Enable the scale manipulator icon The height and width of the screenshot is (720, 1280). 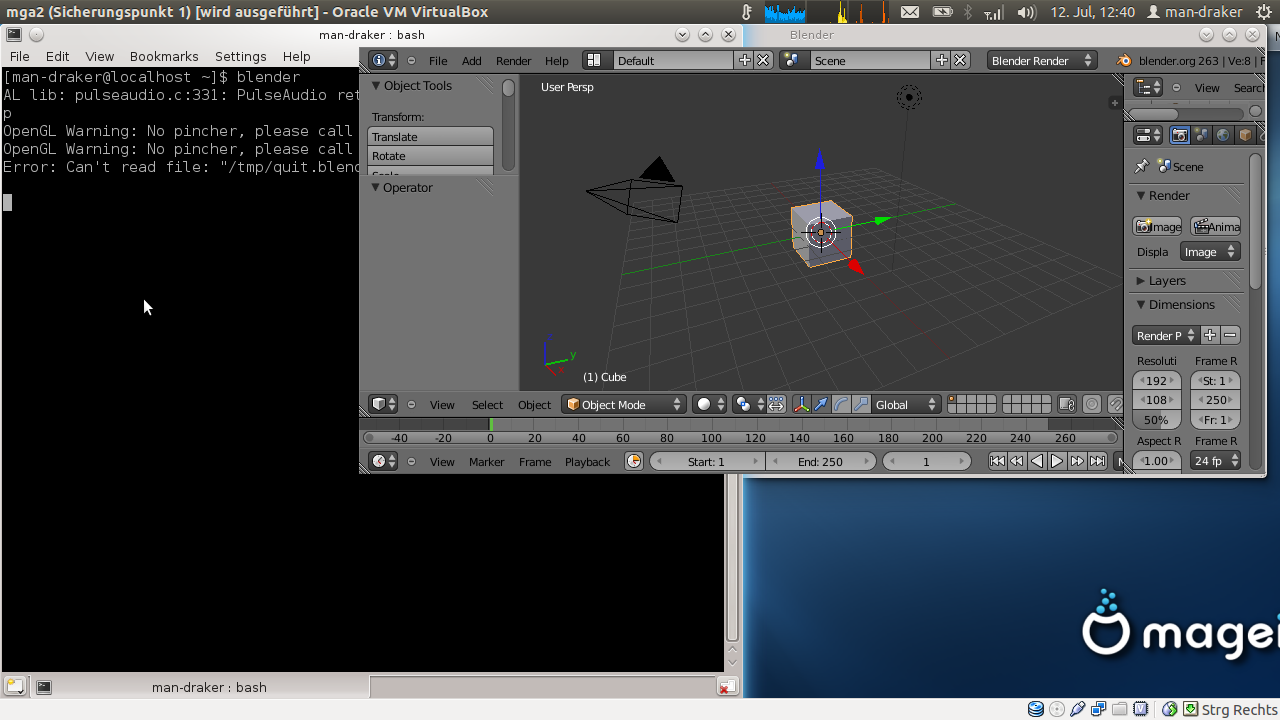coord(861,404)
